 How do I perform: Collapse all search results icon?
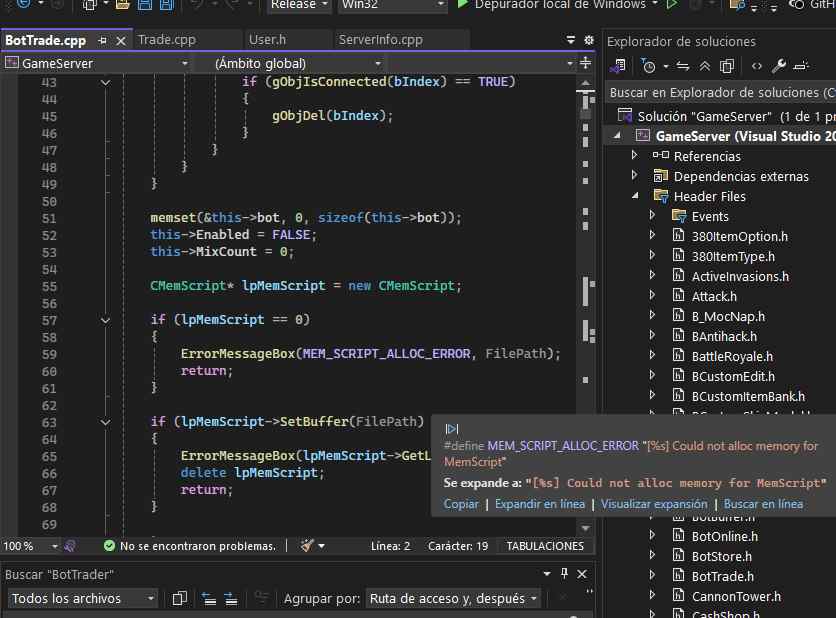coord(209,598)
